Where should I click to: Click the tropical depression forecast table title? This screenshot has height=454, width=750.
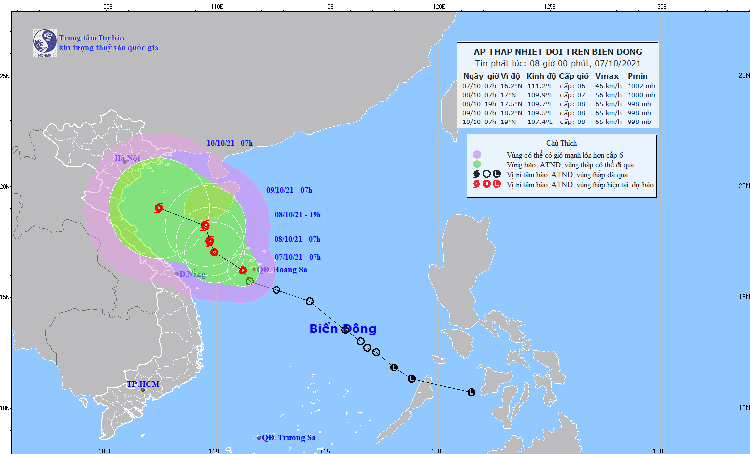tap(558, 52)
